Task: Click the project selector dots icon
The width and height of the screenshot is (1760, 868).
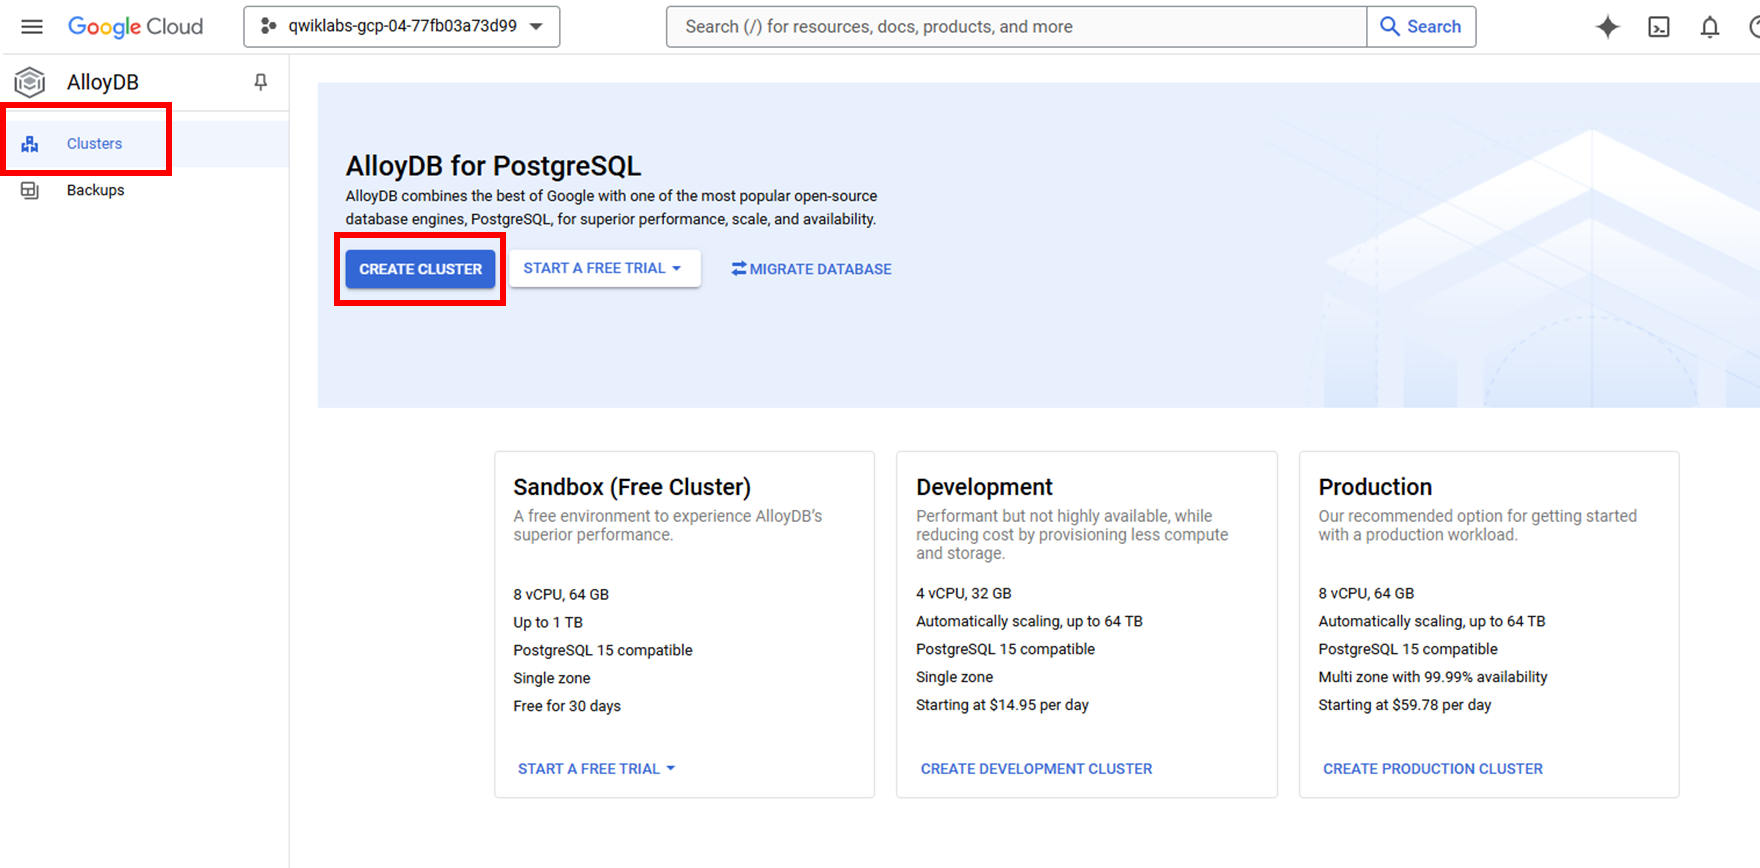Action: pyautogui.click(x=268, y=26)
